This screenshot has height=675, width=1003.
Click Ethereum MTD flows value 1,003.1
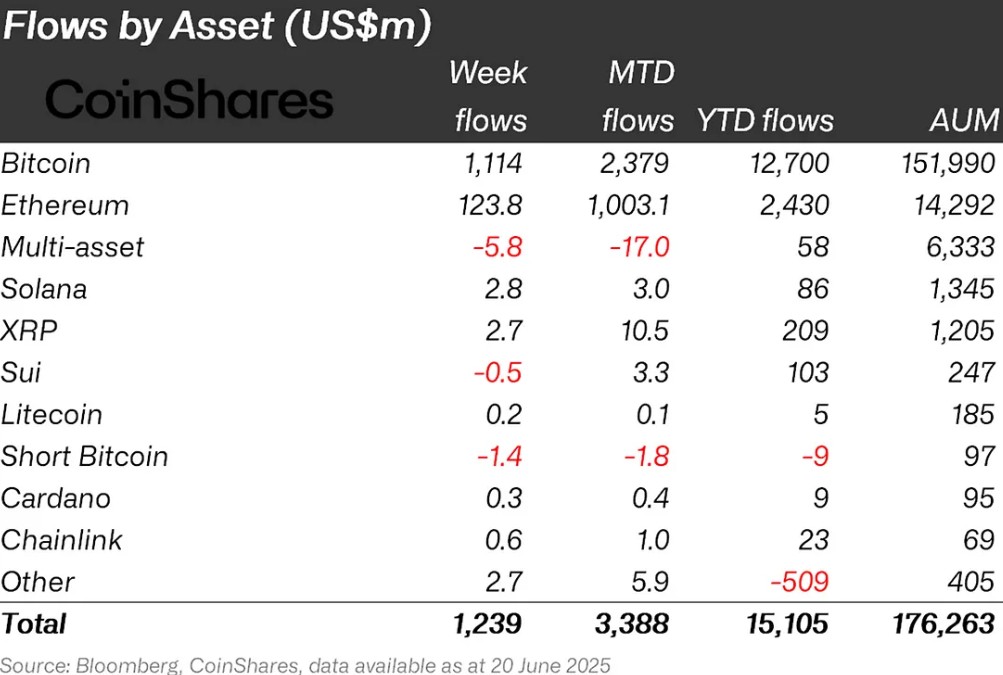coord(628,205)
